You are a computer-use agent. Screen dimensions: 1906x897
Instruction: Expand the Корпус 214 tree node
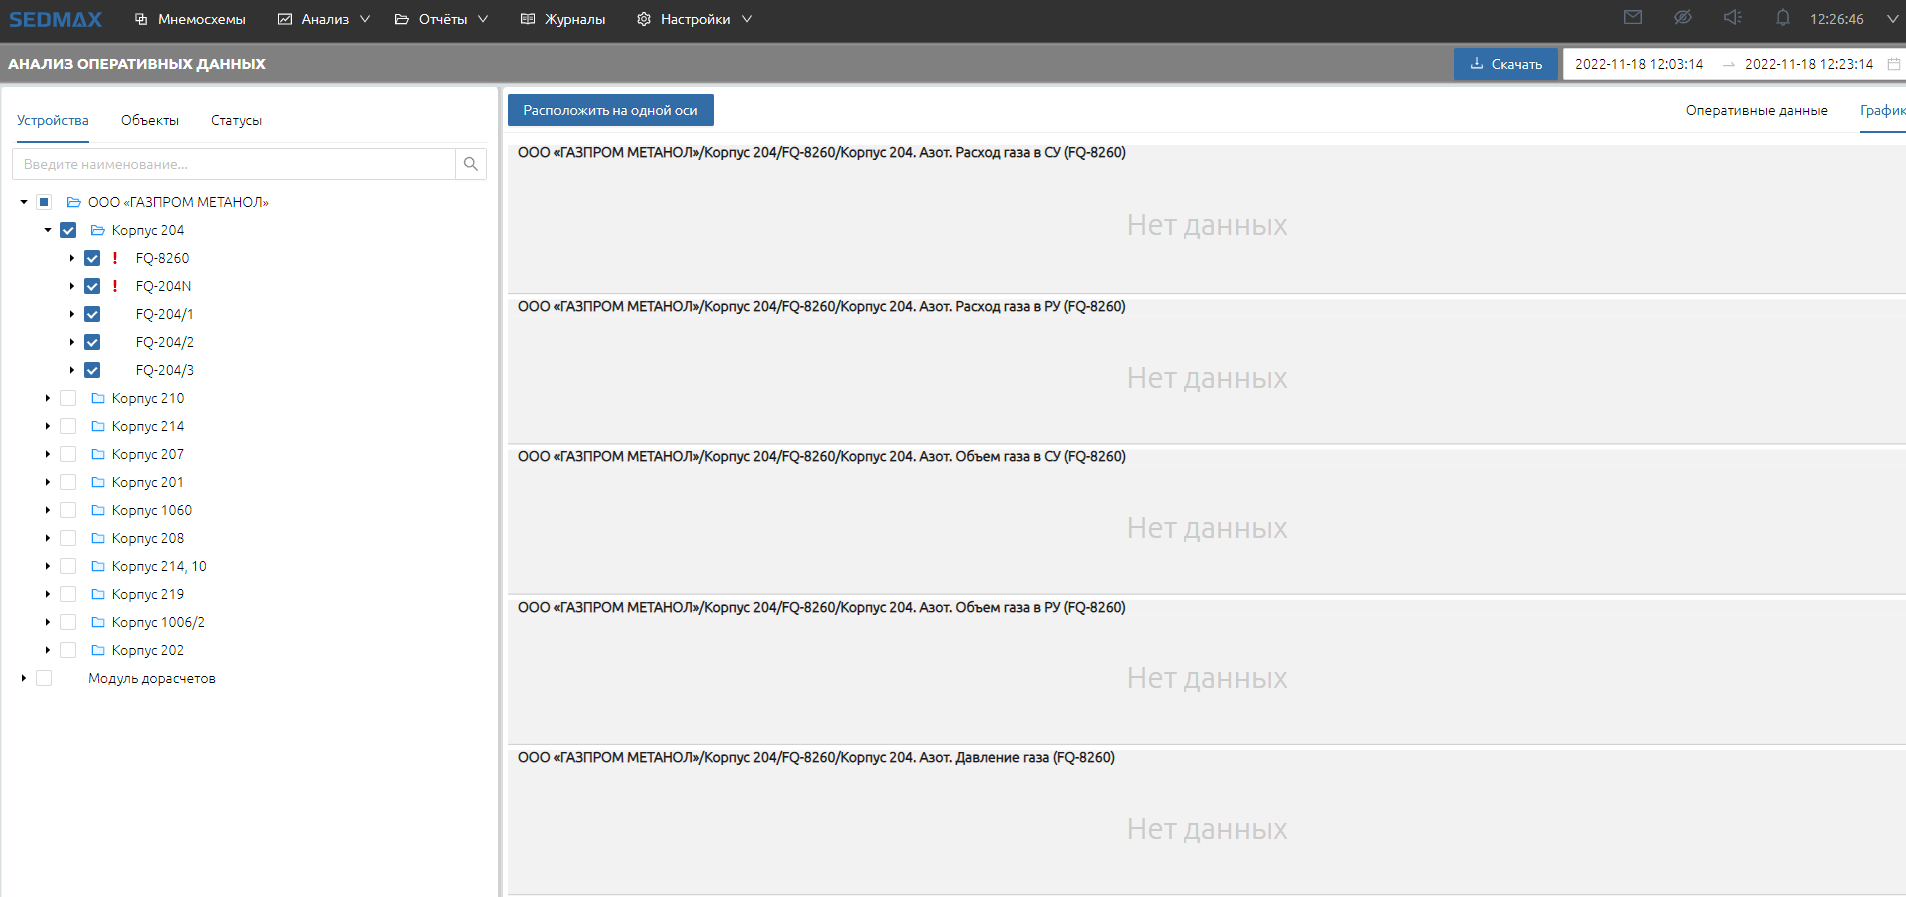47,426
